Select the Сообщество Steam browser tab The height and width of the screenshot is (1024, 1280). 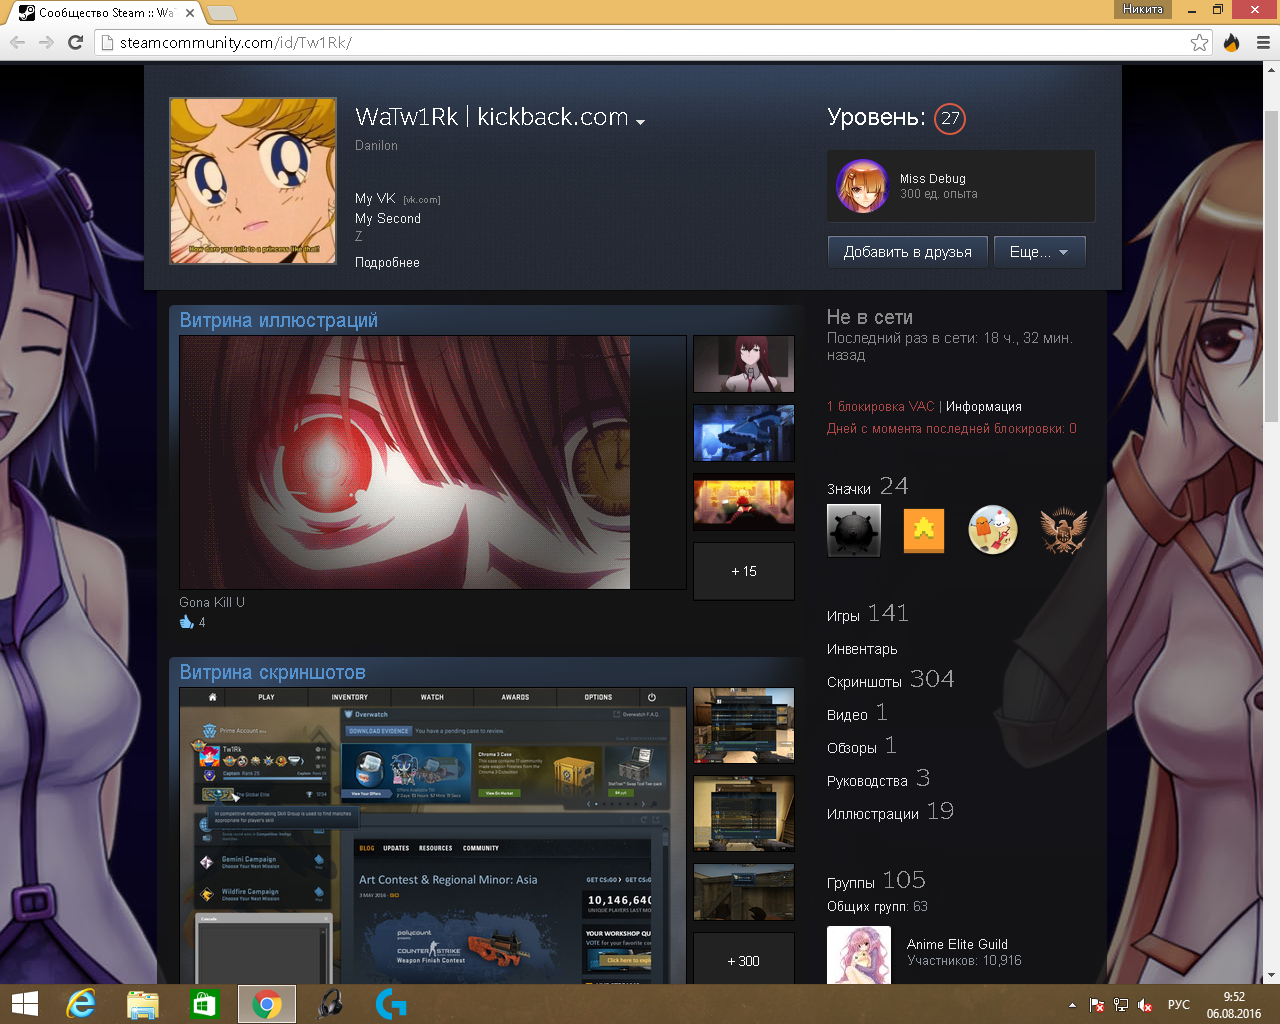point(105,13)
